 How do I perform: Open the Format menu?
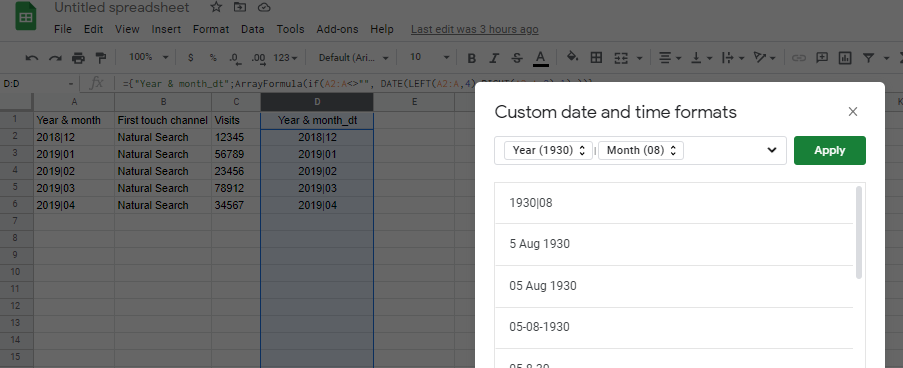(211, 29)
